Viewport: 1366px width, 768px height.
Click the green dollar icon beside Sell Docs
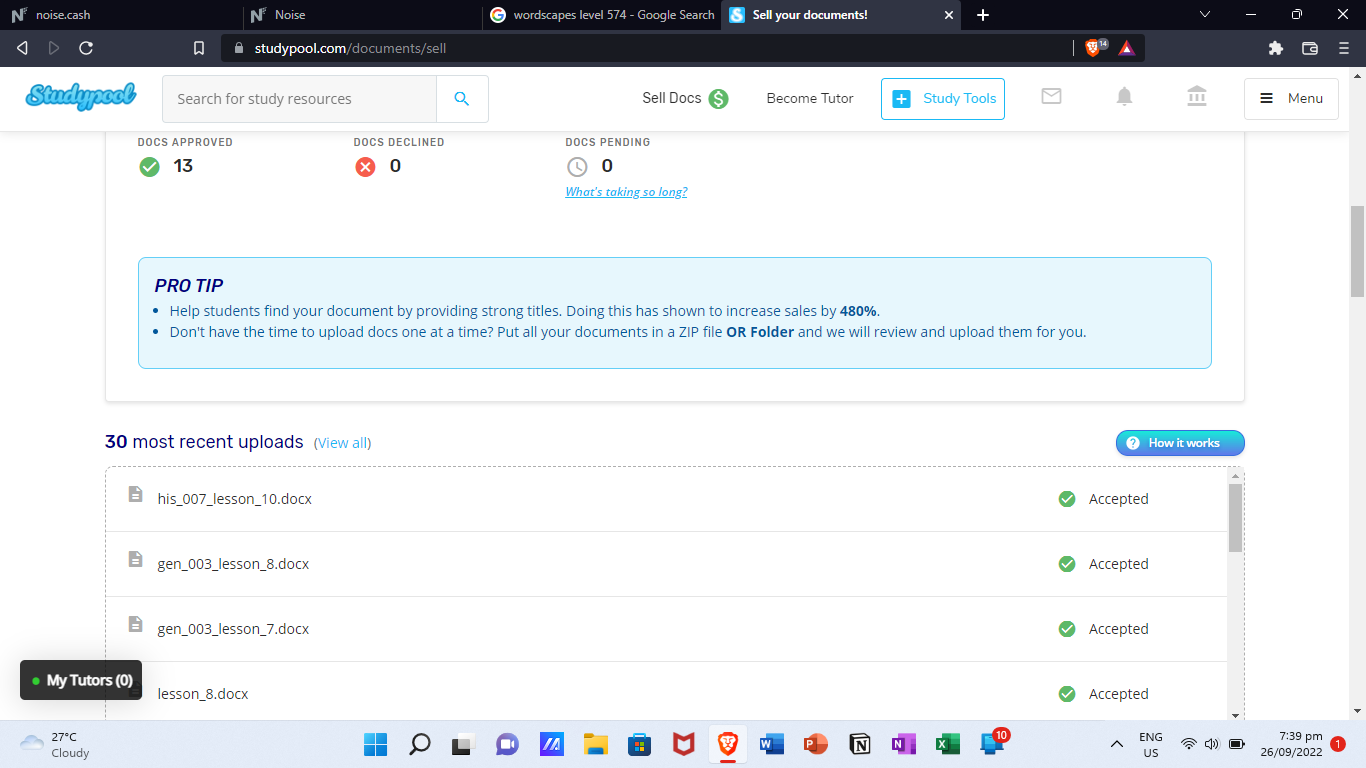click(719, 99)
